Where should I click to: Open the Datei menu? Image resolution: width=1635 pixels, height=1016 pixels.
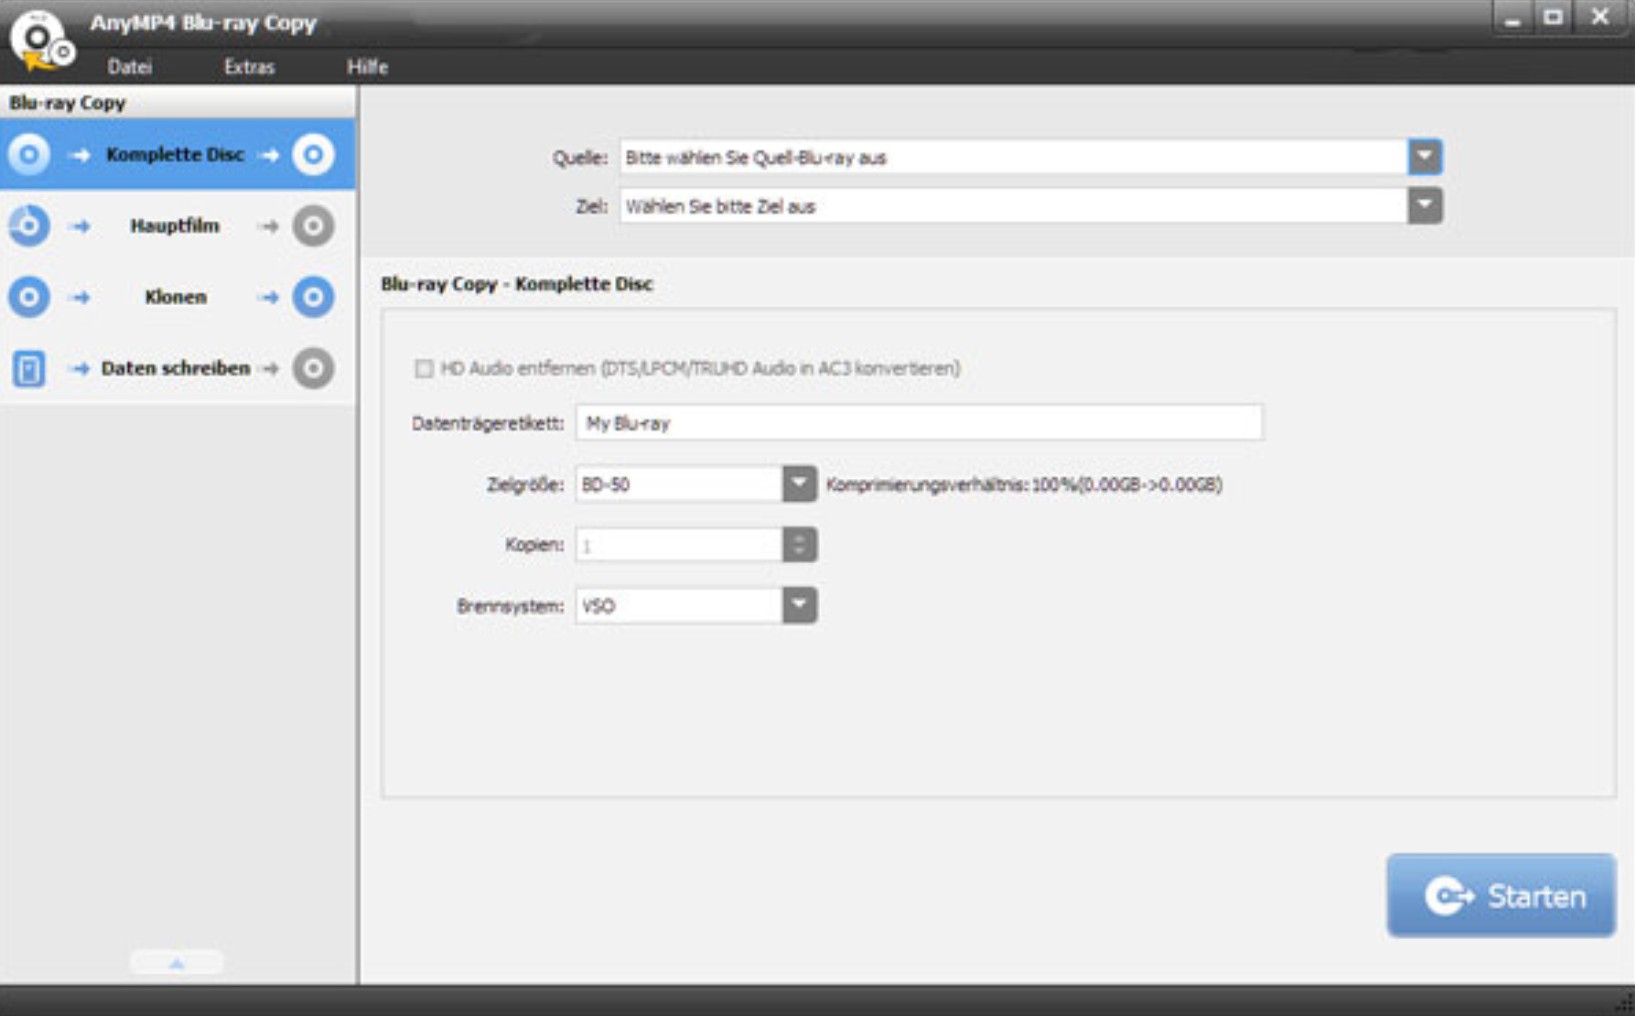[130, 67]
